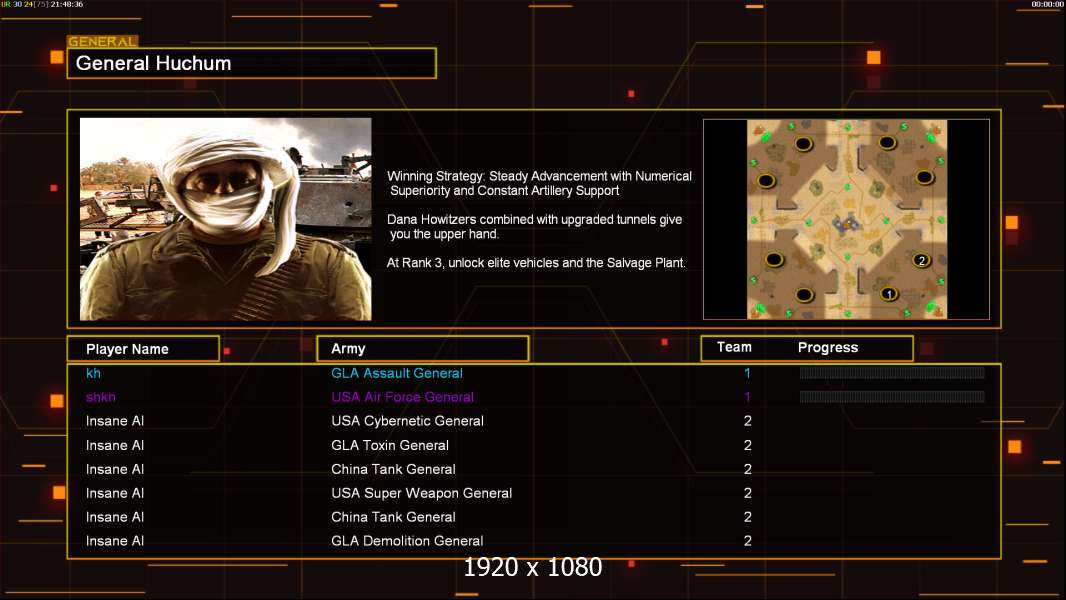The height and width of the screenshot is (600, 1066).
Task: Click team number 1 in shkh's row
Action: point(747,397)
